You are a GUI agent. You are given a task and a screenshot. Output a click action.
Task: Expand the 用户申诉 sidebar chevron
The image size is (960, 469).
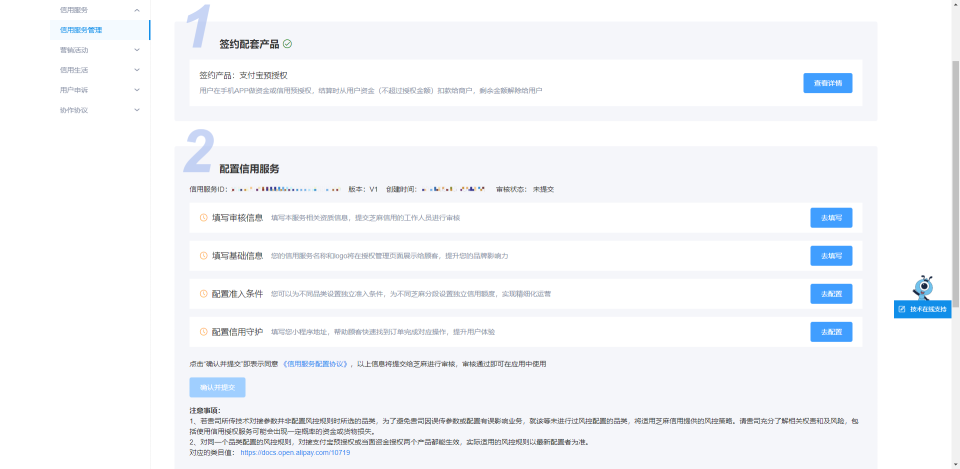(x=137, y=90)
